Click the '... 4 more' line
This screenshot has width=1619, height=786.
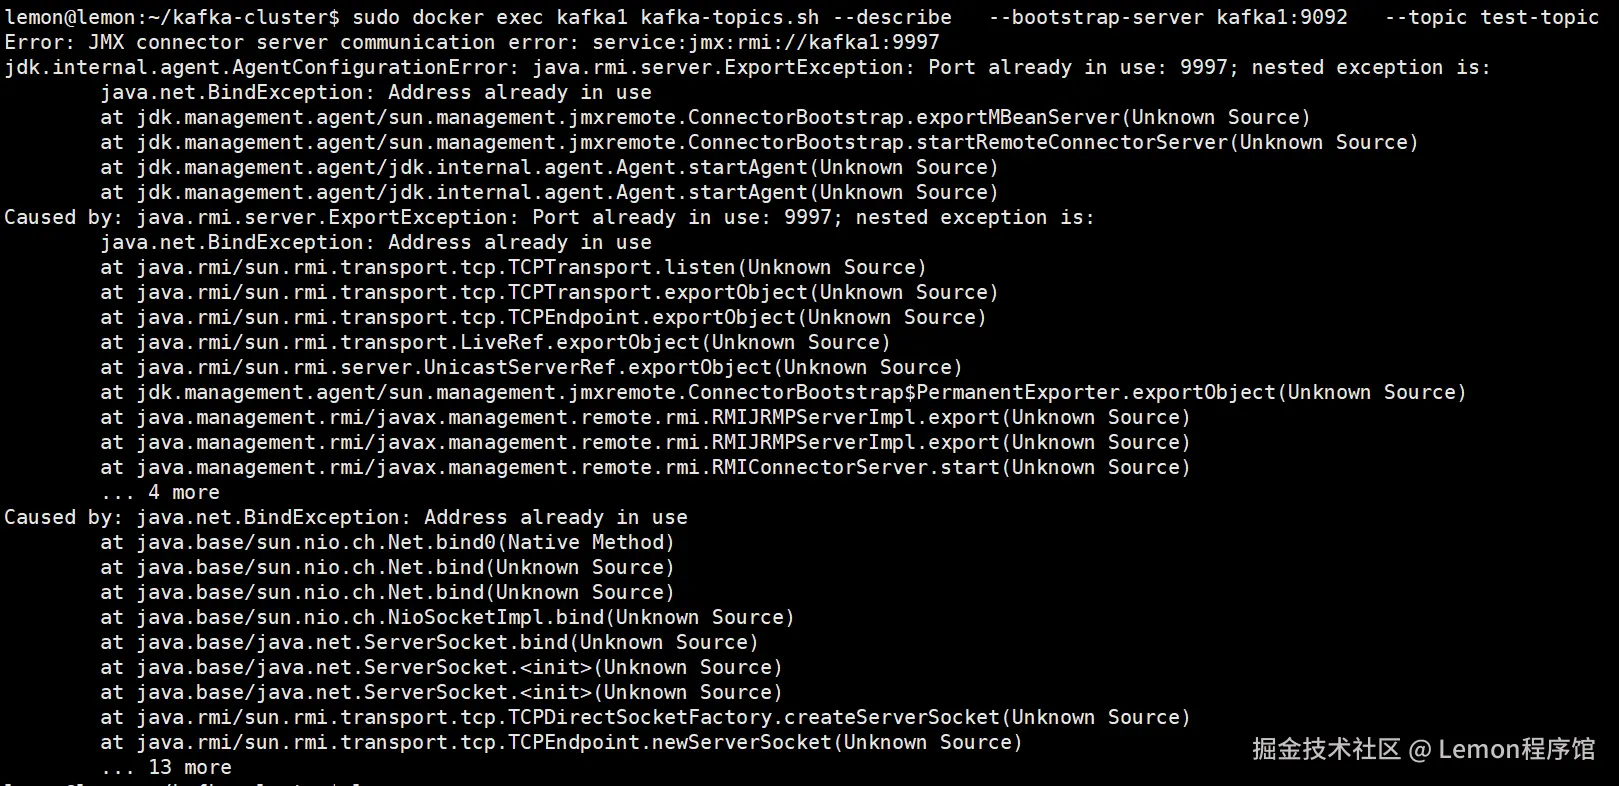pos(160,492)
